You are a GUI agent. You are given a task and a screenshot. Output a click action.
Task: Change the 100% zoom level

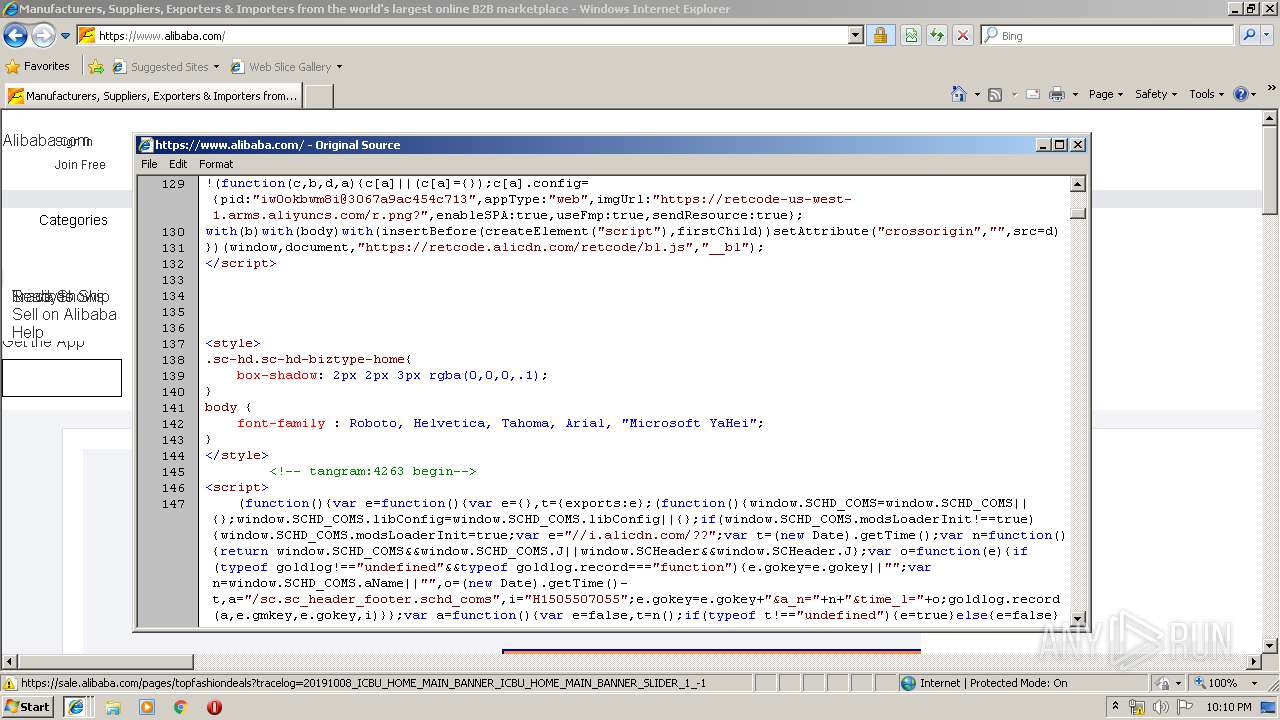[1226, 683]
